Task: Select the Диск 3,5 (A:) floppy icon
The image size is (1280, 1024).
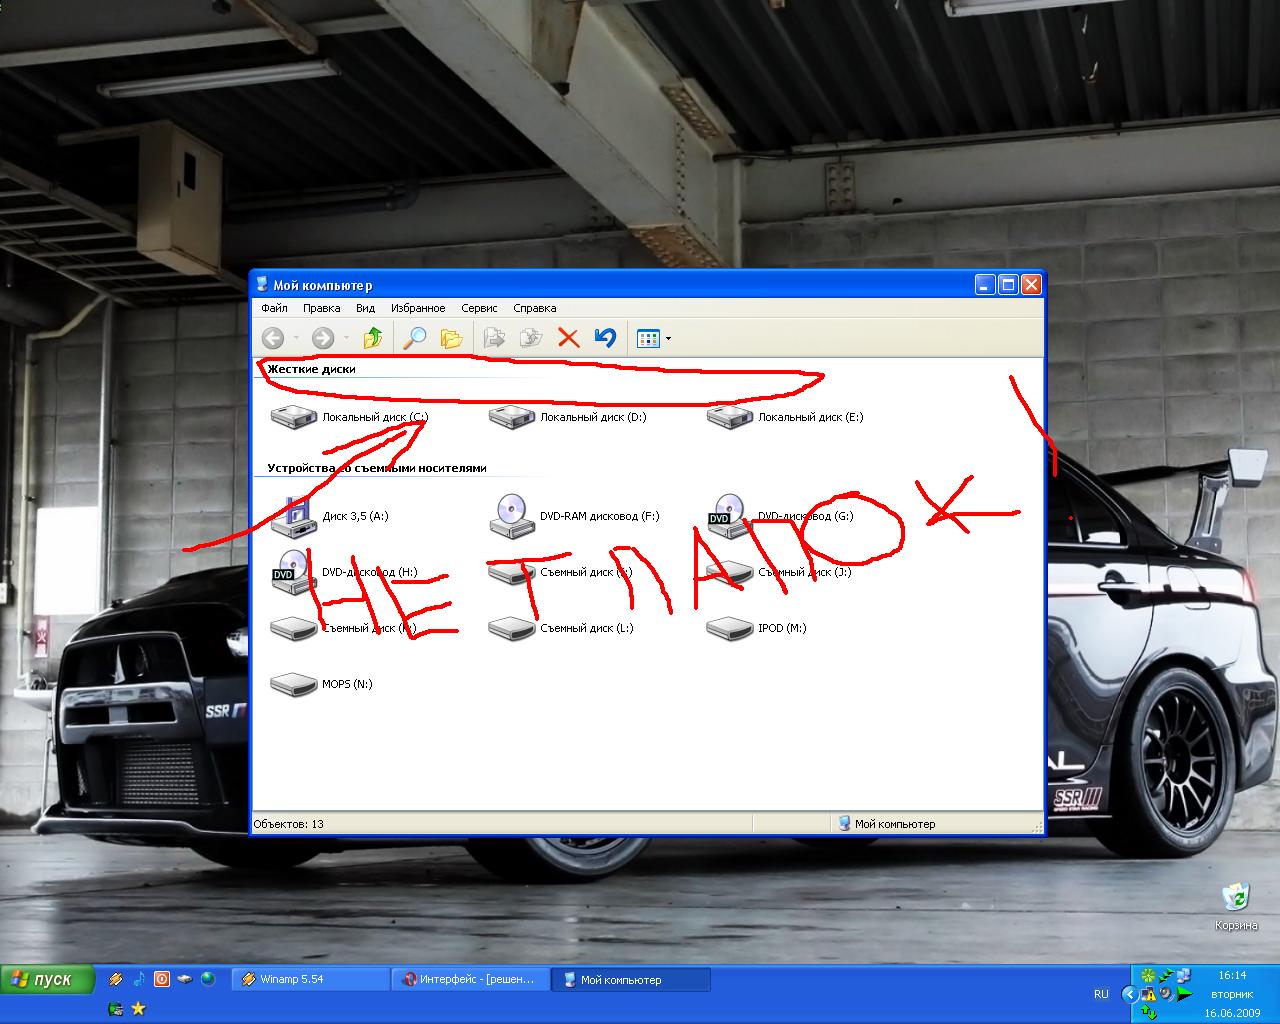Action: coord(294,516)
